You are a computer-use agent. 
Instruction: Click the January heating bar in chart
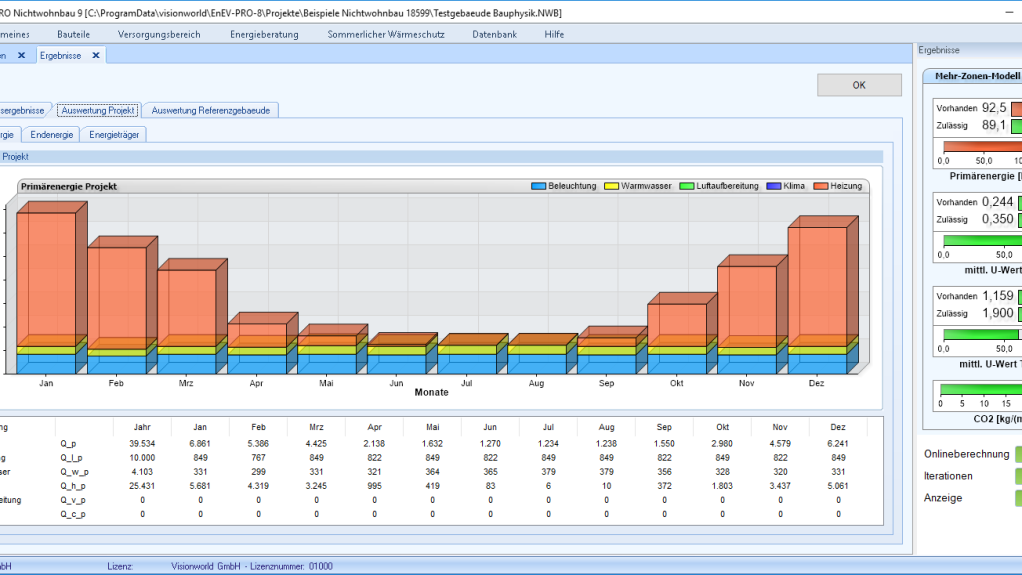(x=46, y=274)
